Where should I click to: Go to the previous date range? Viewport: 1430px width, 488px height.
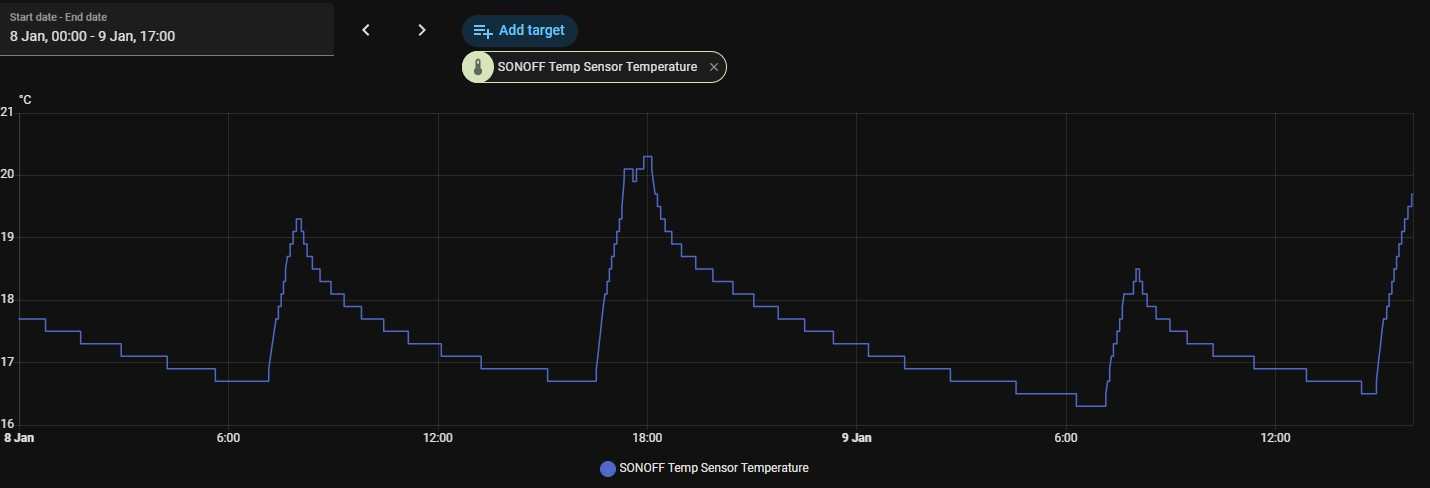coord(366,30)
